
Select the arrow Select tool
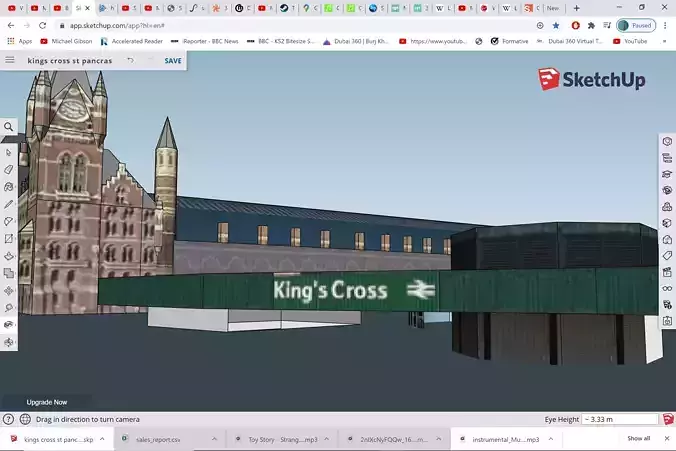pos(9,153)
